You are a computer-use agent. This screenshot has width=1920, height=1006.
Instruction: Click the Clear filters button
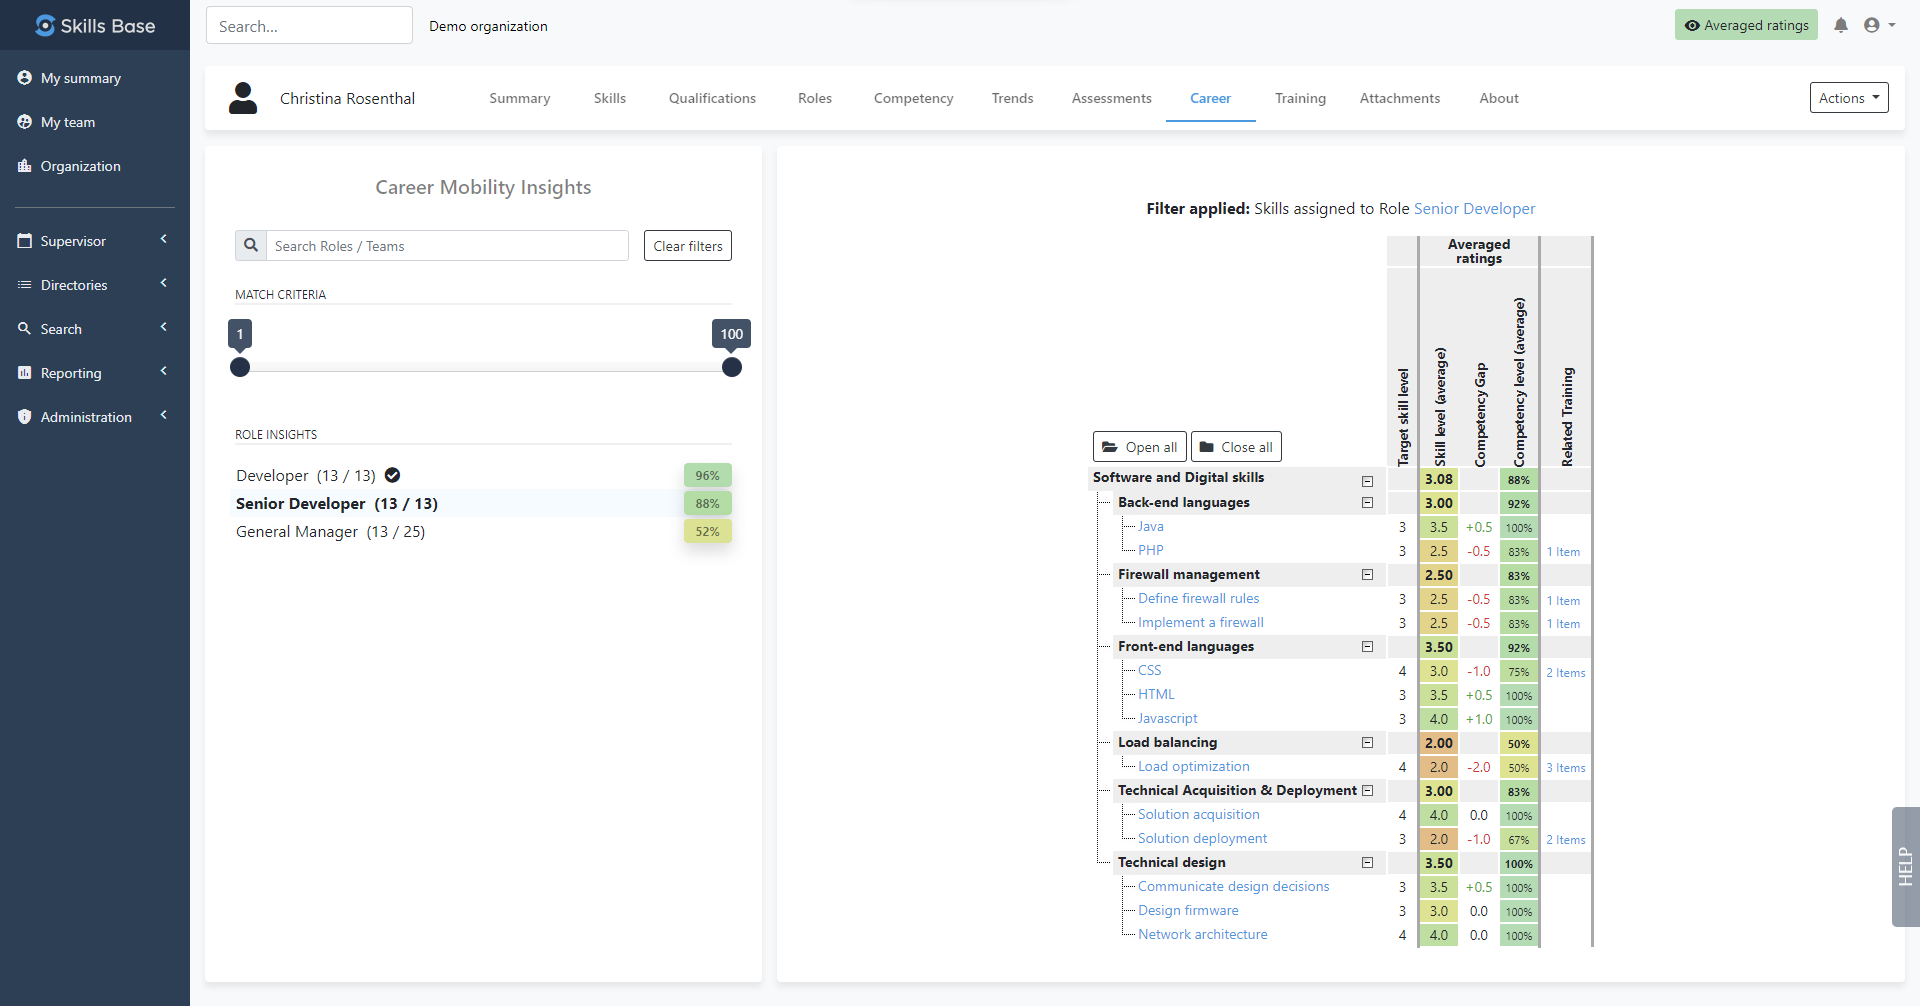(x=688, y=246)
